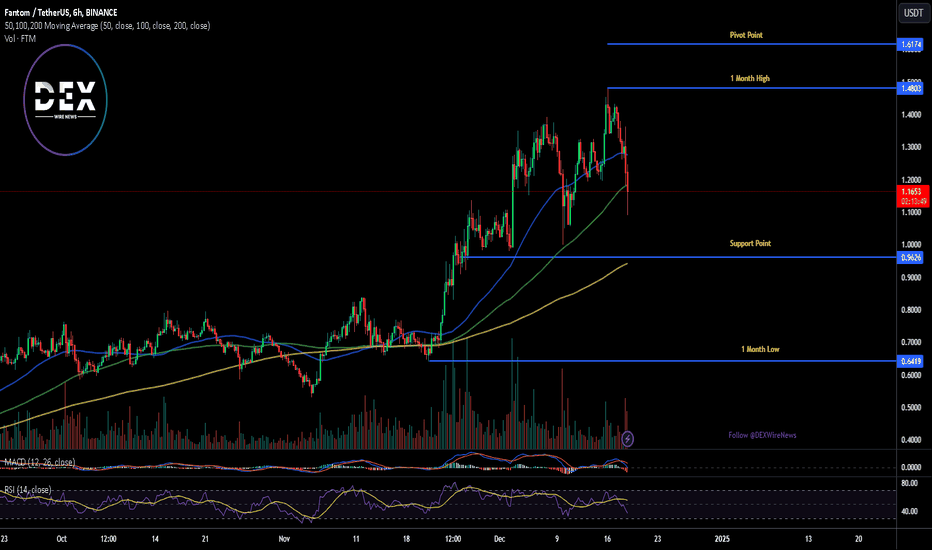
Task: Select the Support Point text label
Action: point(750,244)
